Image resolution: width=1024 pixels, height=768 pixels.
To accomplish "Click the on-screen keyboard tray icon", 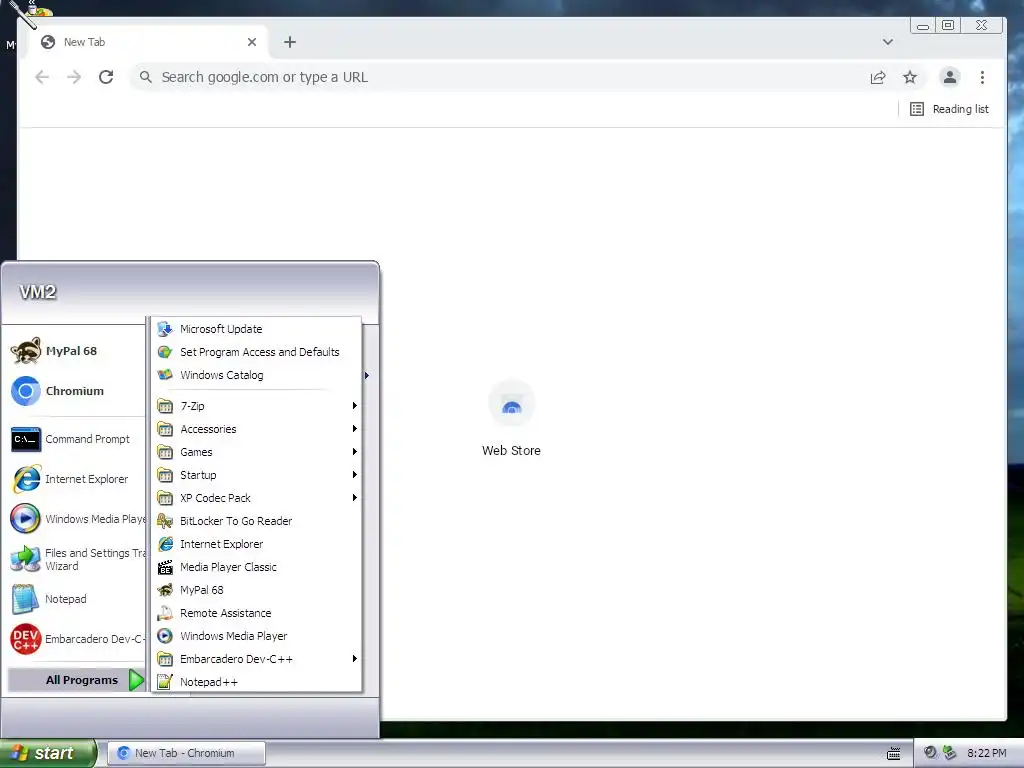I will (894, 754).
